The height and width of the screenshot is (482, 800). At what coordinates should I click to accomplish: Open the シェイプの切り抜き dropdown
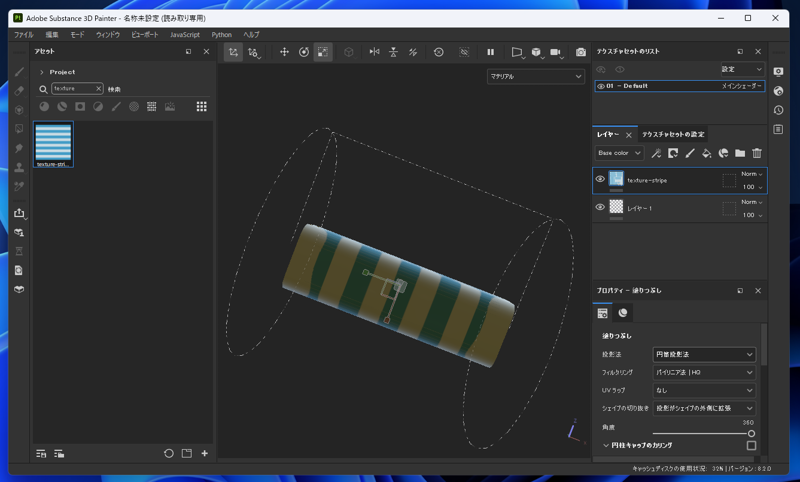pos(704,408)
